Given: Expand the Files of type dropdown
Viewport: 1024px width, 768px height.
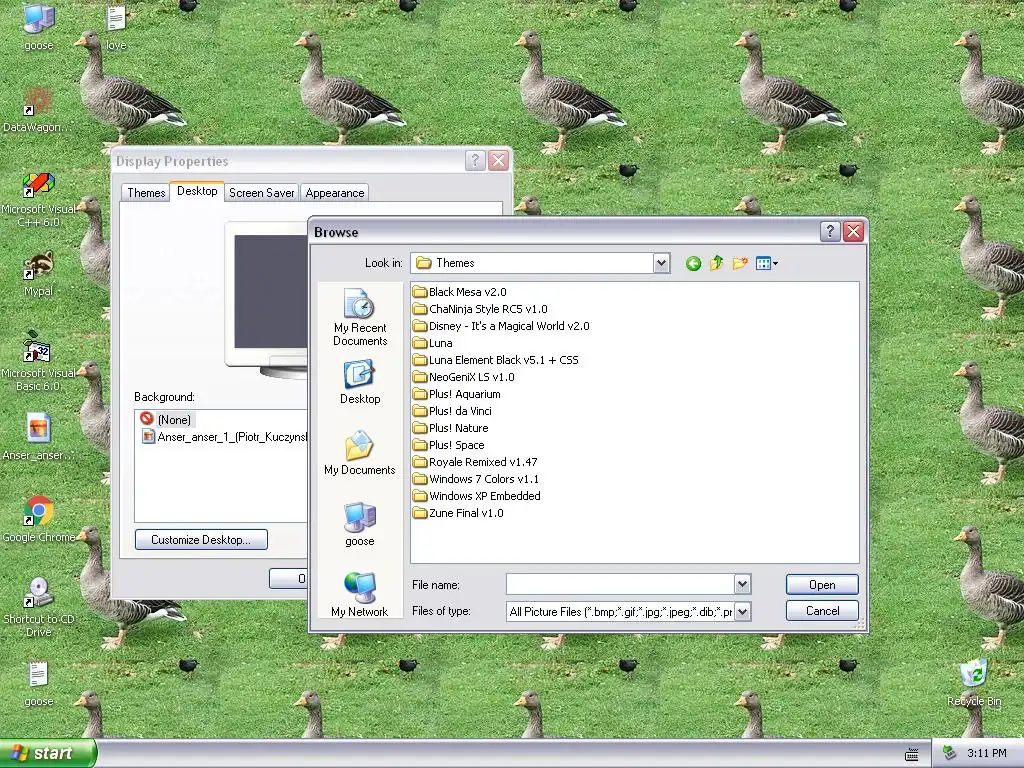Looking at the screenshot, I should pyautogui.click(x=743, y=611).
